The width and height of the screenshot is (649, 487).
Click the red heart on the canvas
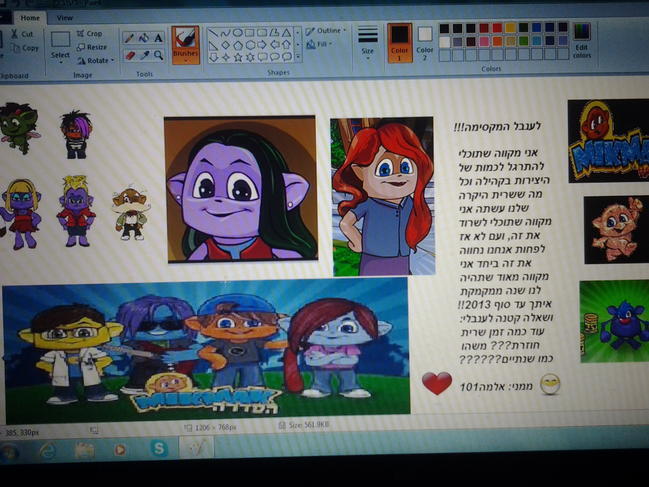pos(437,383)
